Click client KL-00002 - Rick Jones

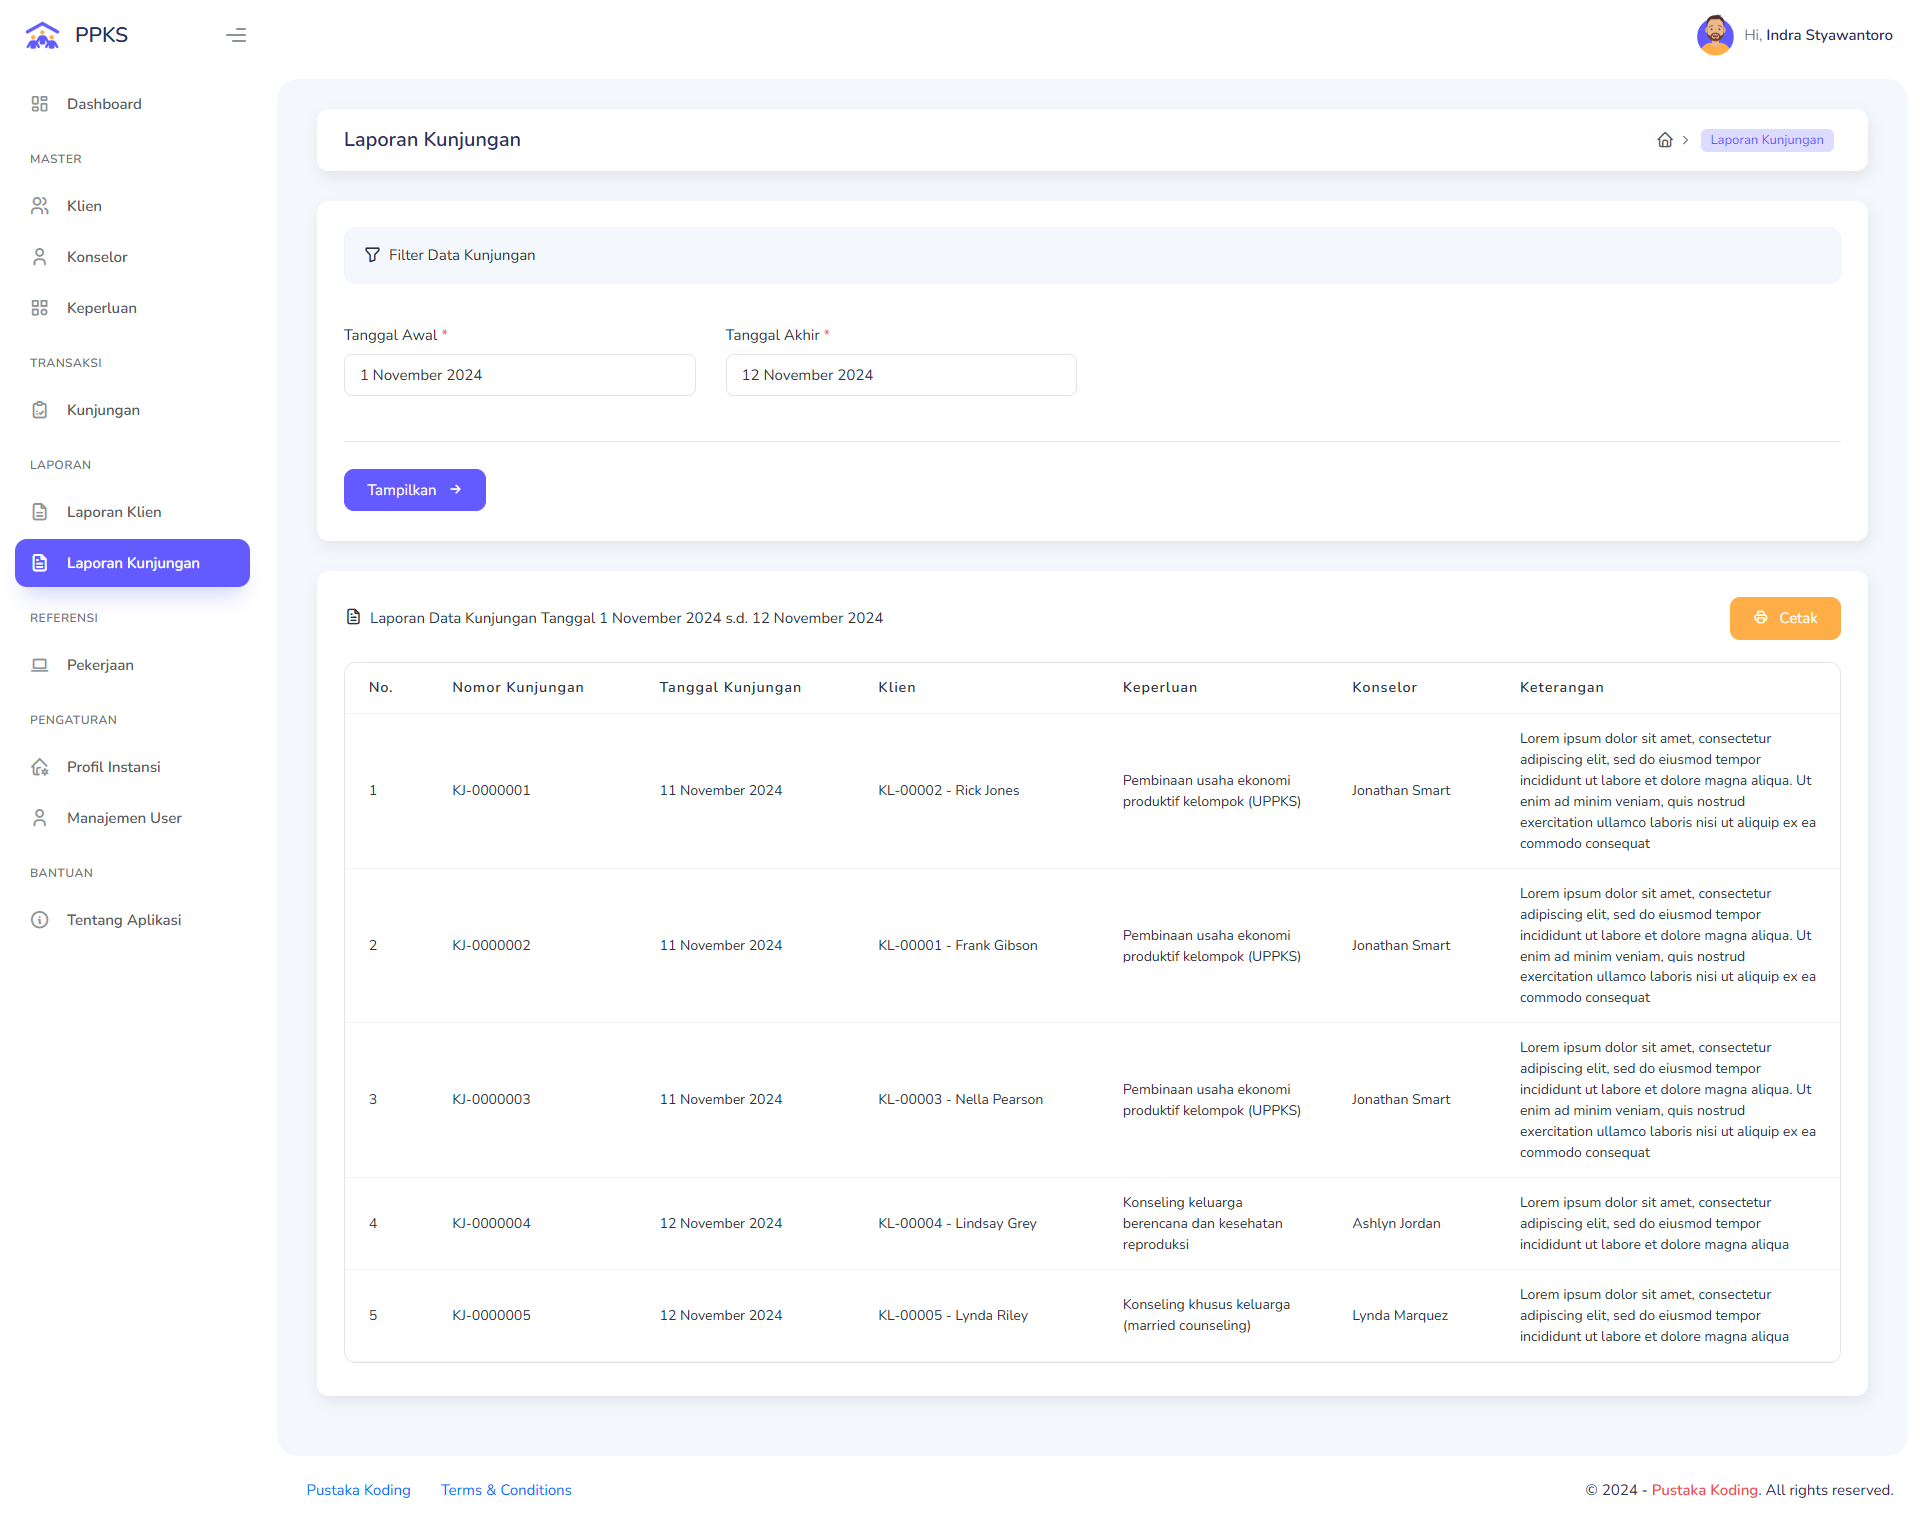(949, 790)
